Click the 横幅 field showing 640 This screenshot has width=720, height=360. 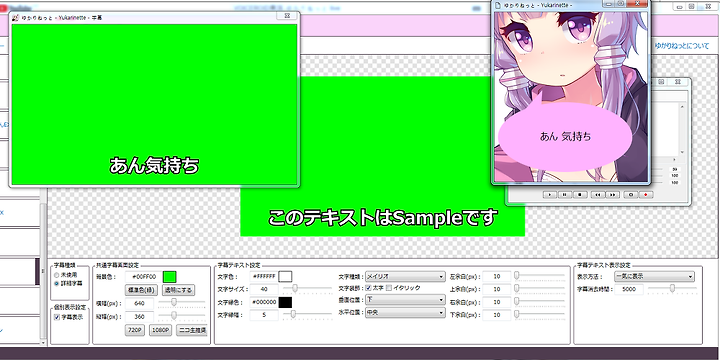(139, 304)
